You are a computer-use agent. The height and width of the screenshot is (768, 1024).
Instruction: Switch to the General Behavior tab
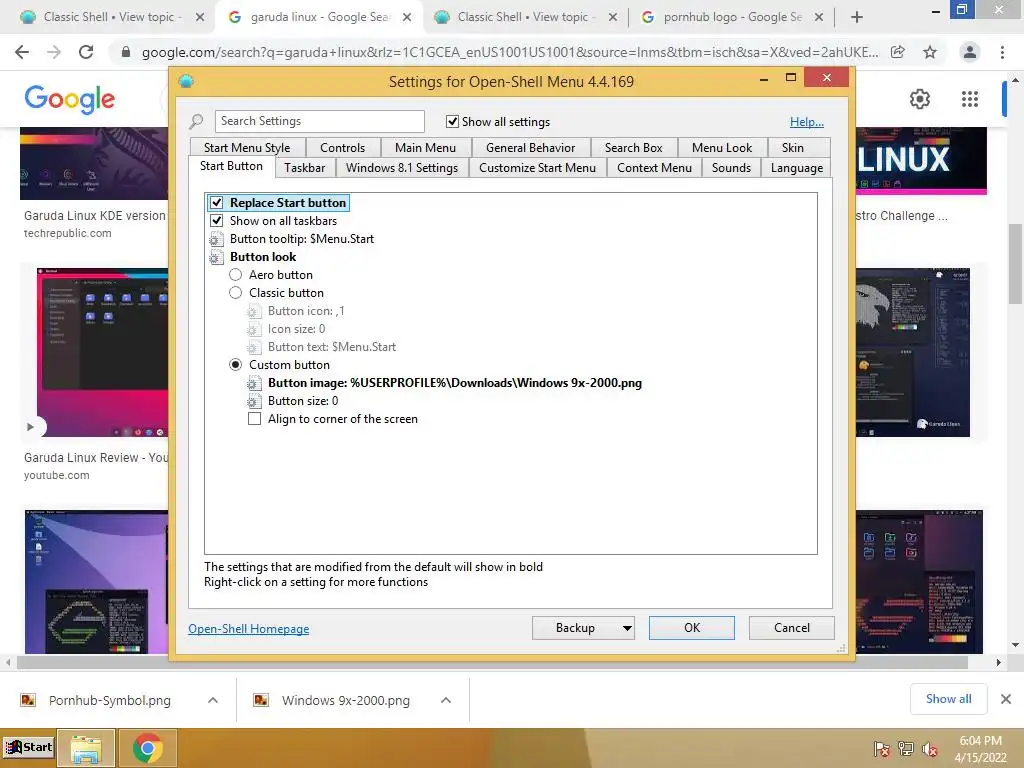pos(530,148)
